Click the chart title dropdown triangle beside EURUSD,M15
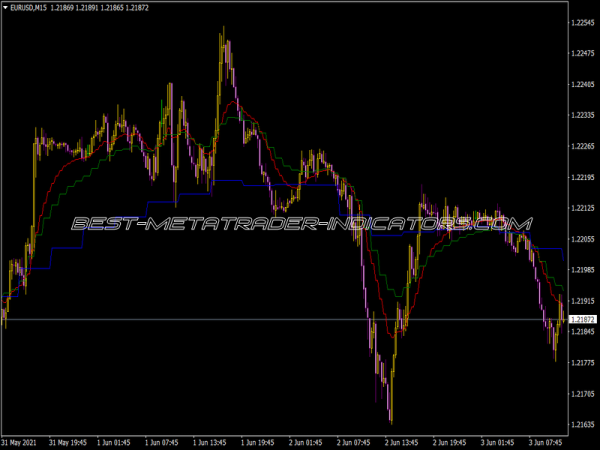The image size is (600, 450). tap(5, 7)
